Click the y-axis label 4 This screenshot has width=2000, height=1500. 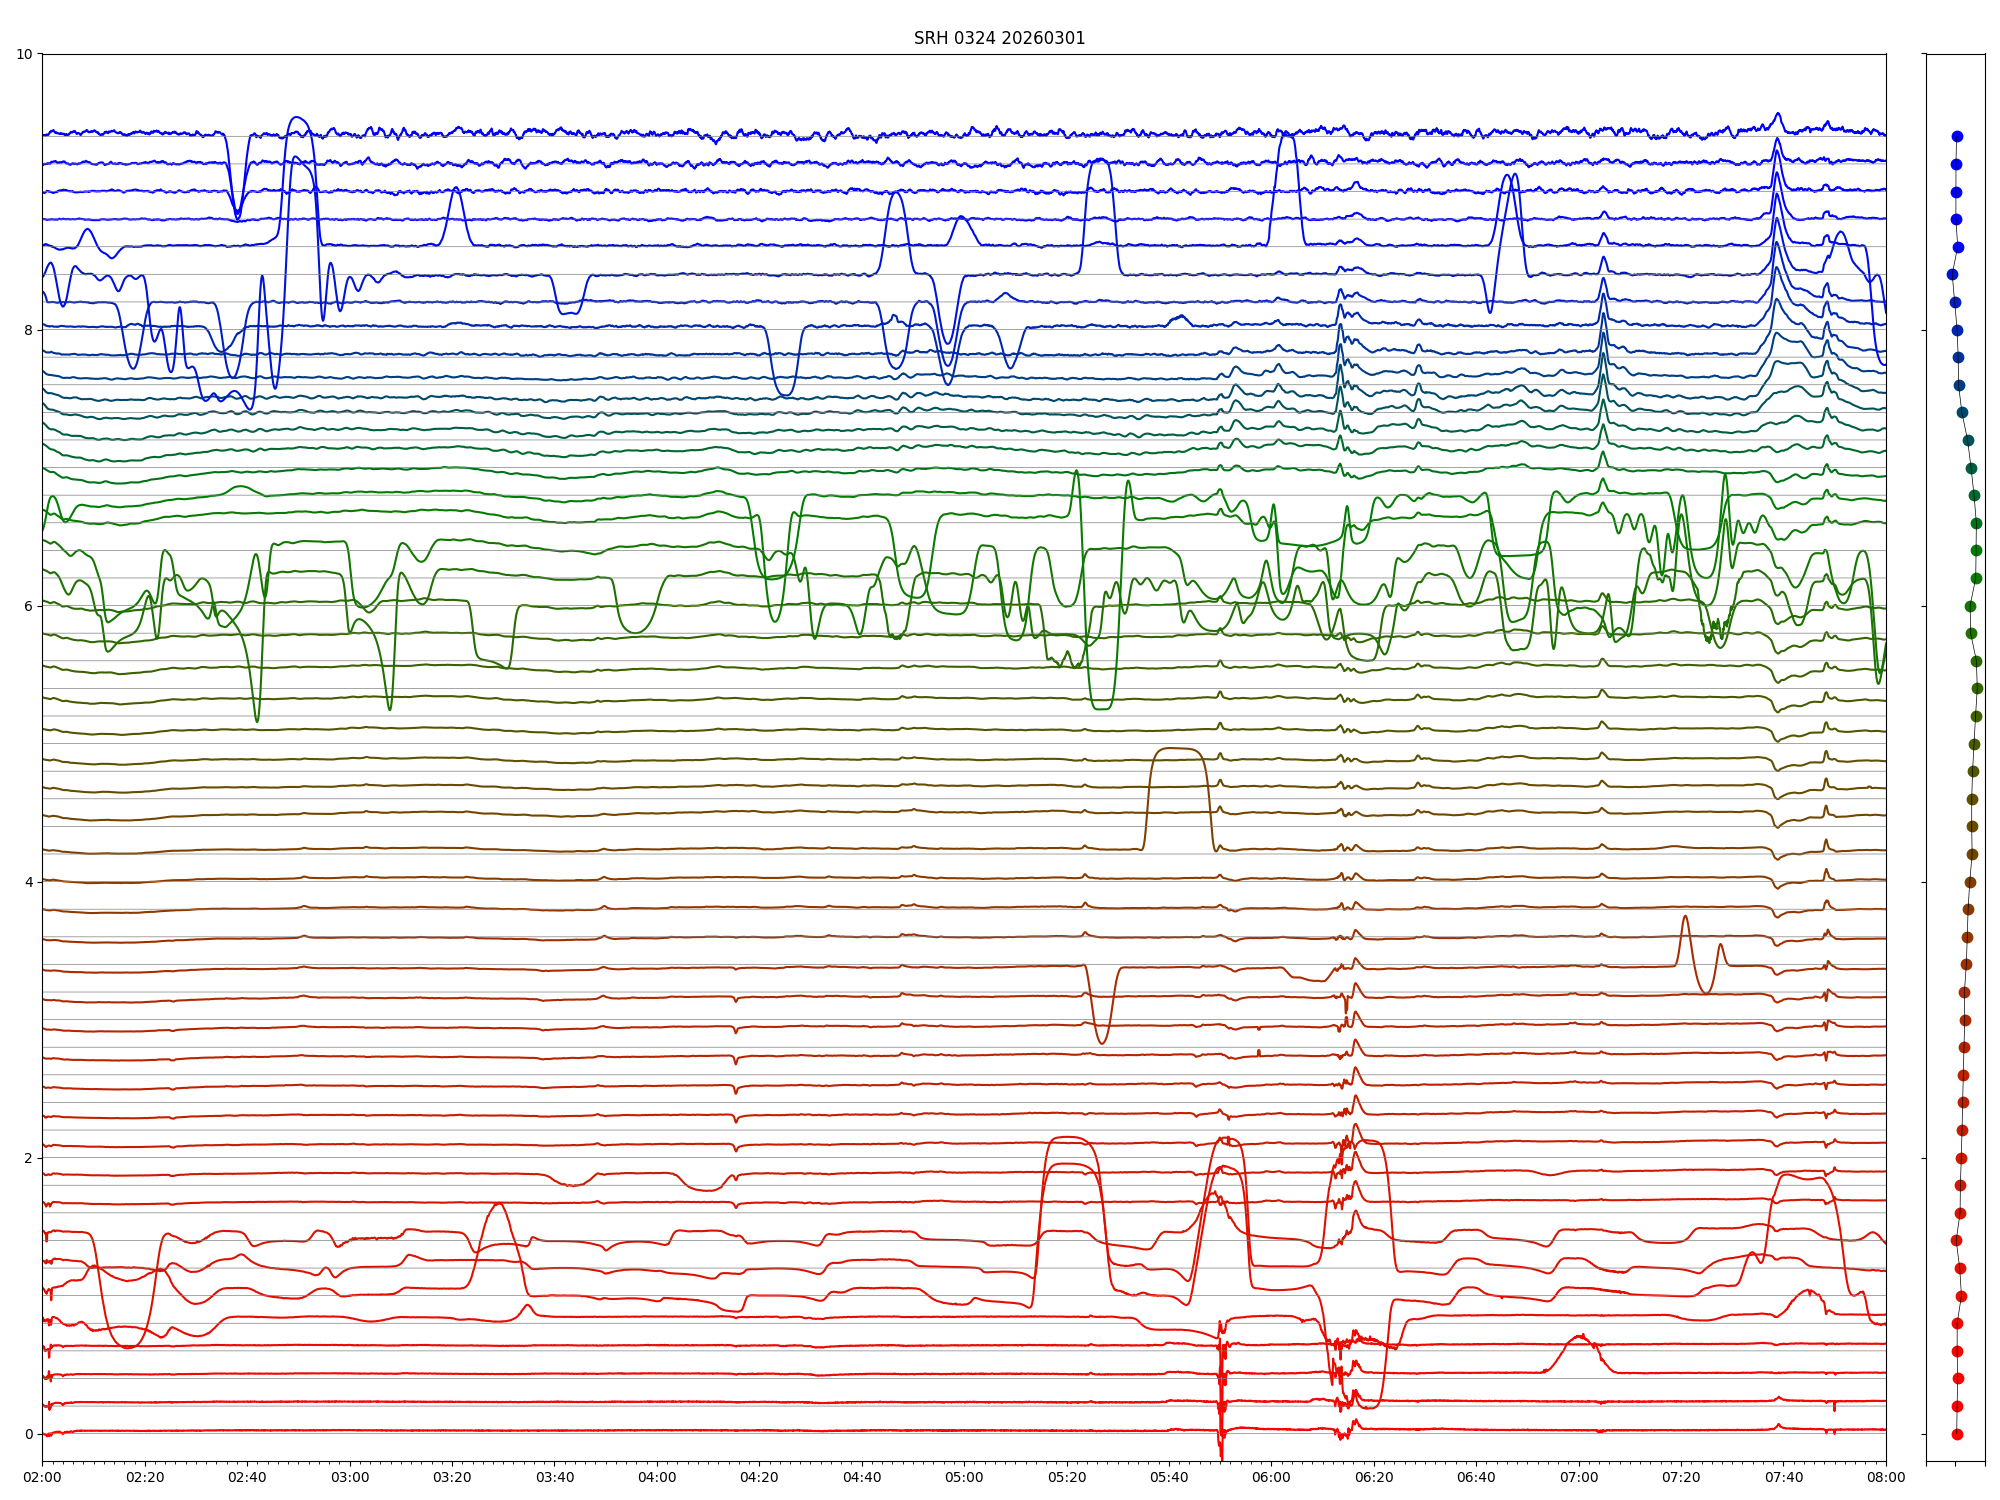28,882
